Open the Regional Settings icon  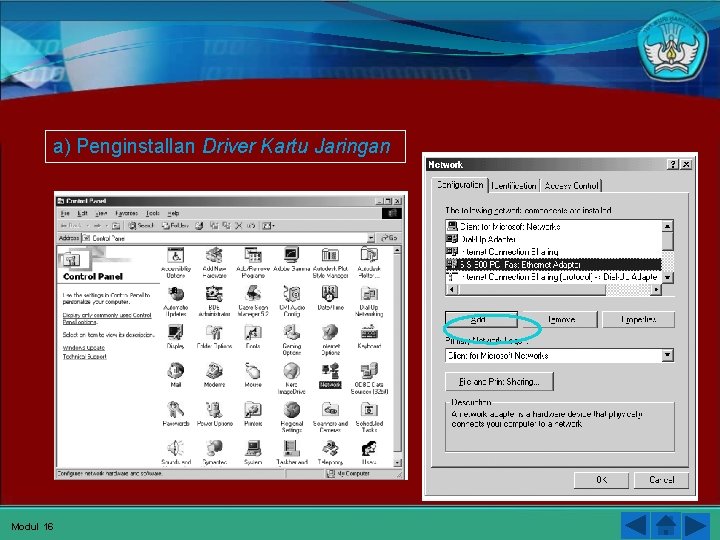292,417
